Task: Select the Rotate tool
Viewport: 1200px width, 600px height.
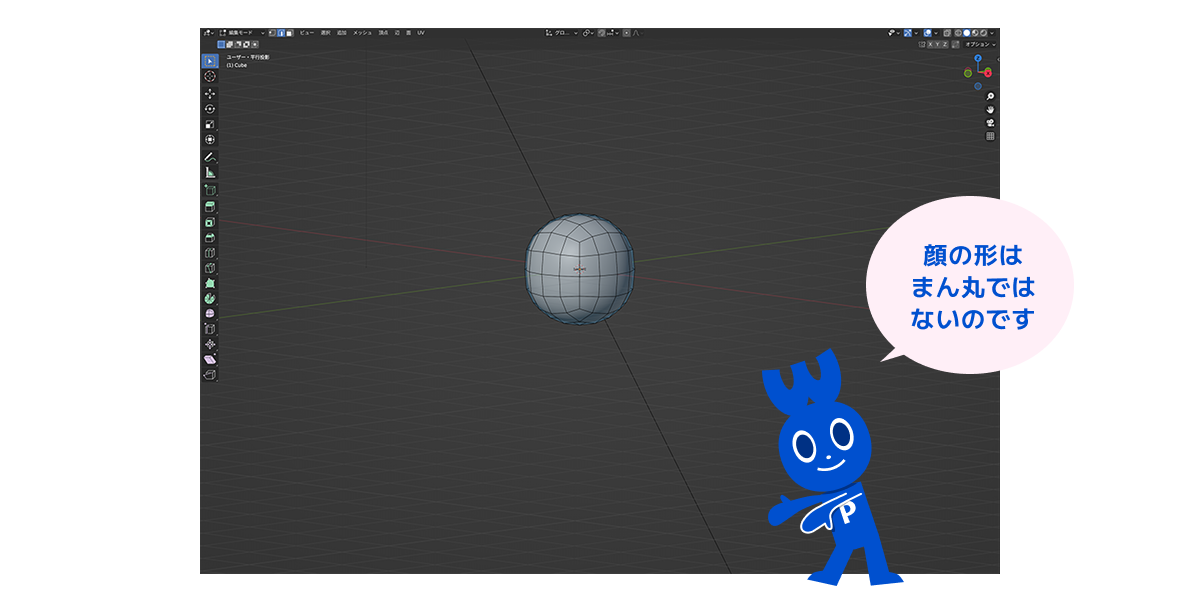Action: [x=210, y=109]
